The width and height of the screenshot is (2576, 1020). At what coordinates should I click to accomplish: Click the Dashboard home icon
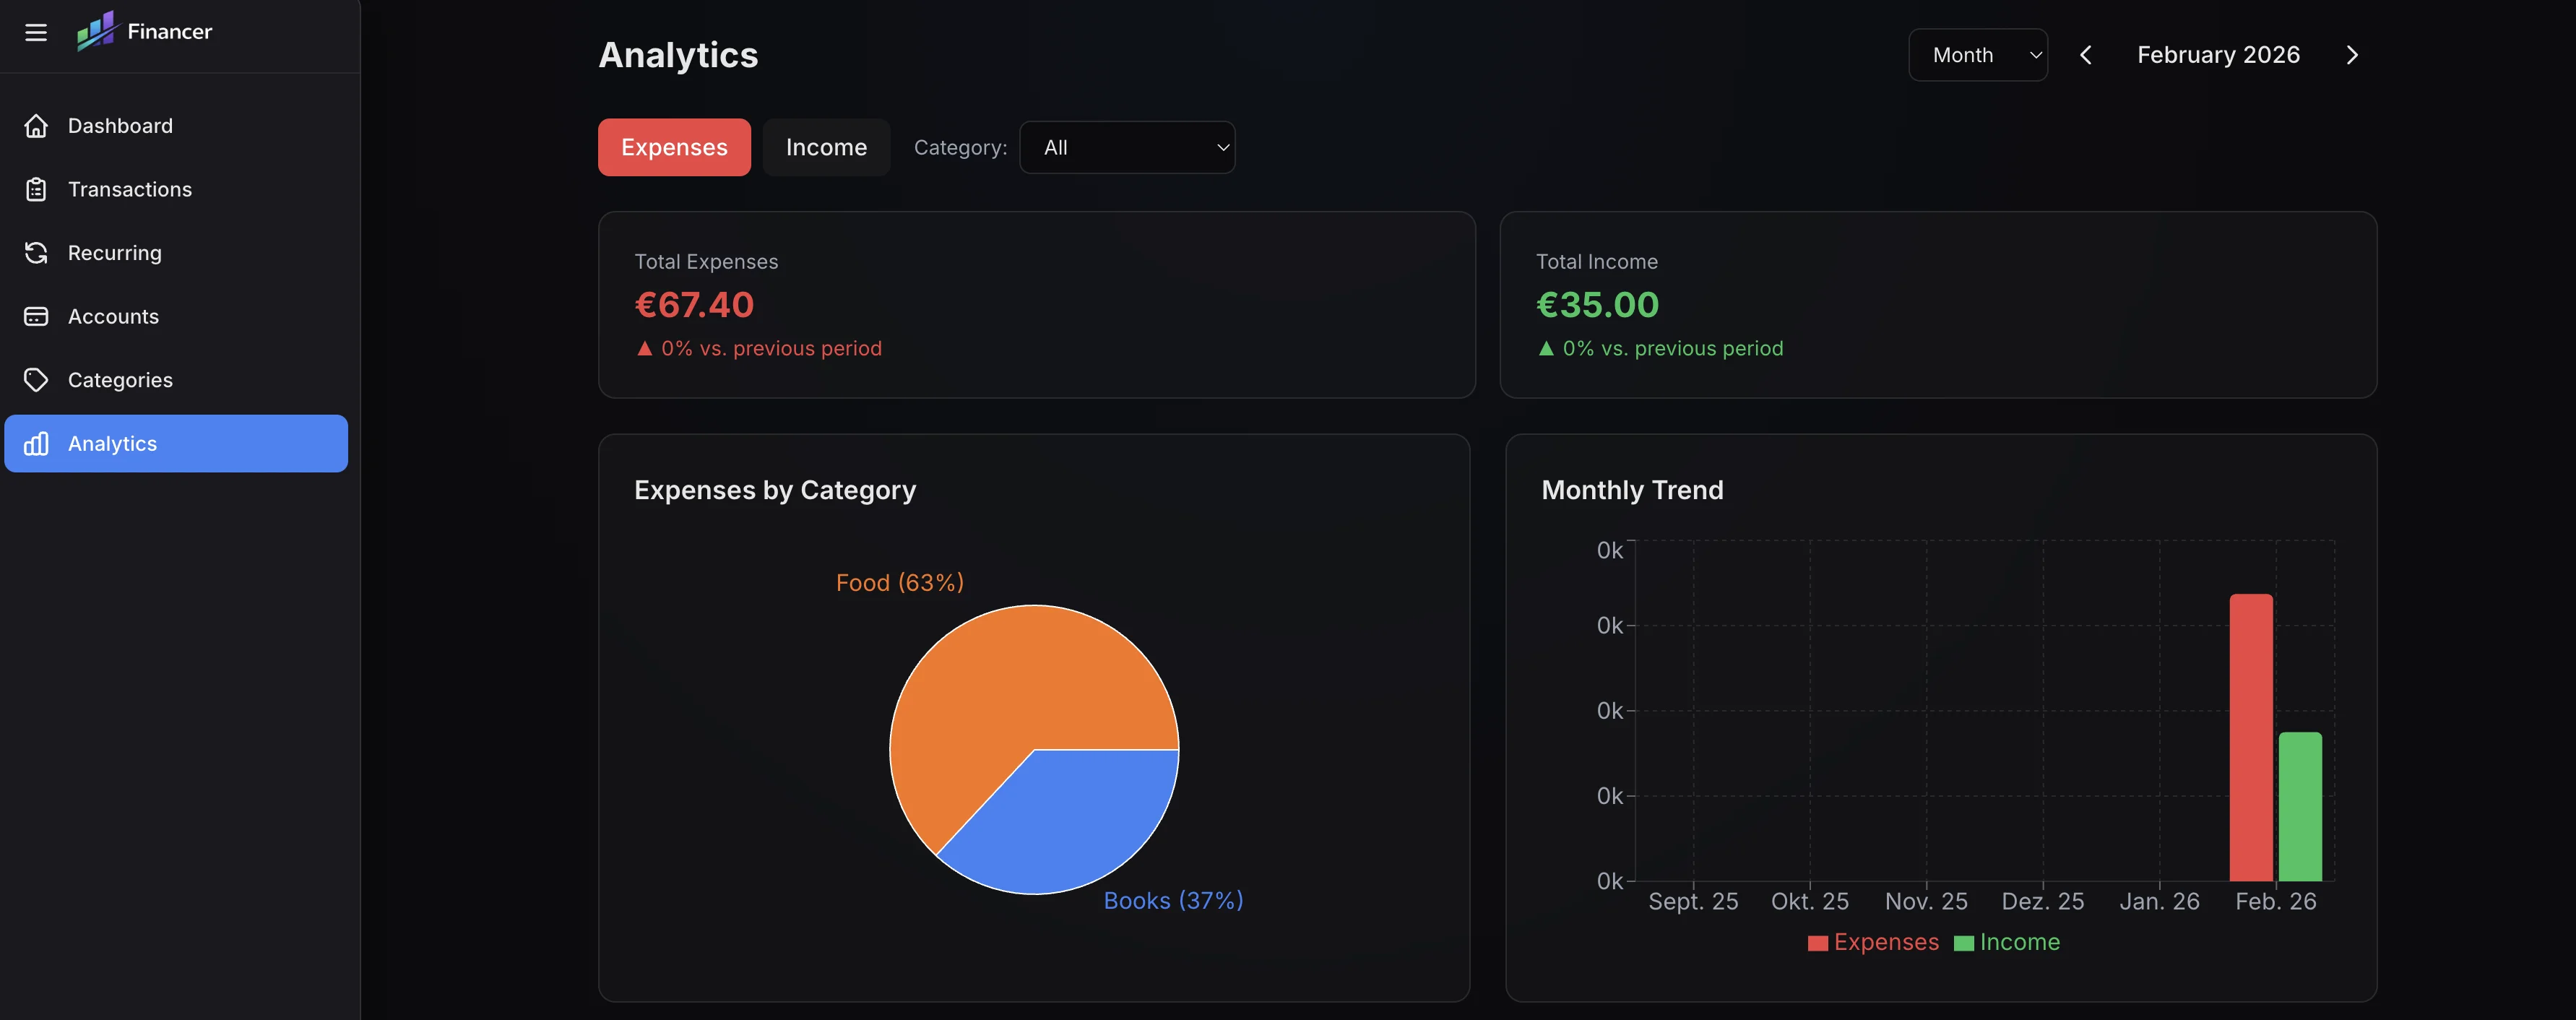point(36,126)
